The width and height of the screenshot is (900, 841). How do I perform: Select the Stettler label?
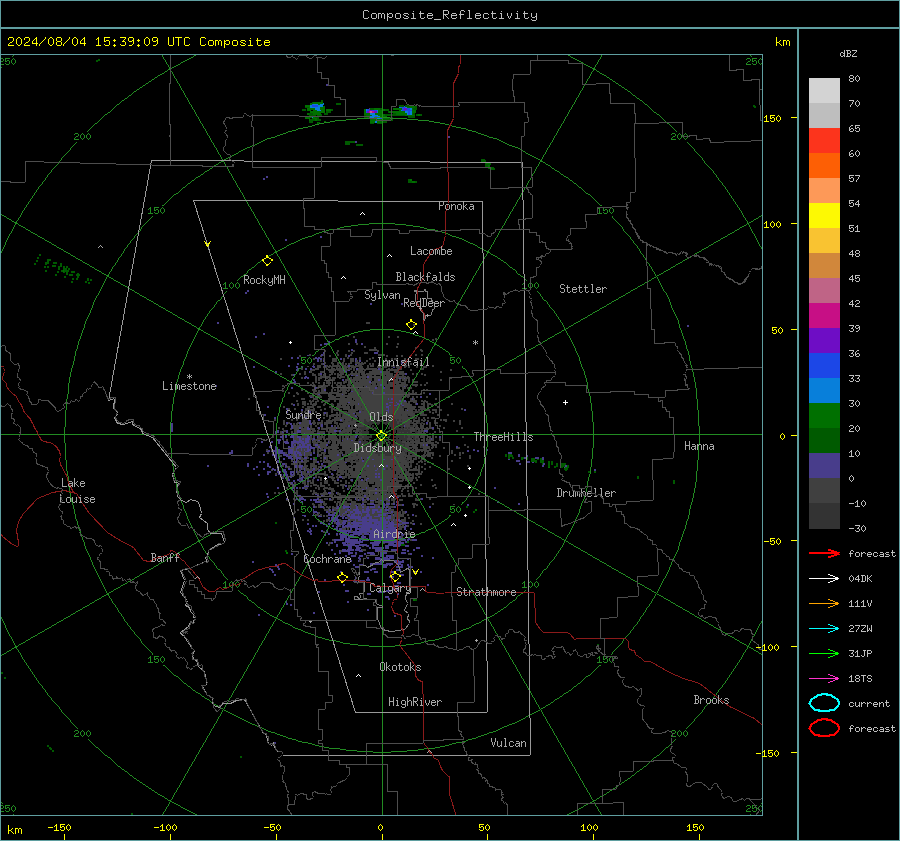tap(583, 289)
